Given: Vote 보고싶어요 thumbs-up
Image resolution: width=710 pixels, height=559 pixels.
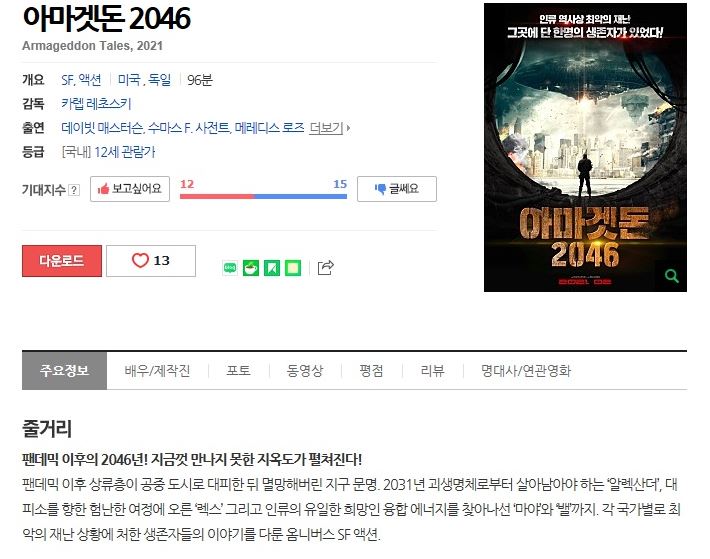Looking at the screenshot, I should tap(130, 189).
